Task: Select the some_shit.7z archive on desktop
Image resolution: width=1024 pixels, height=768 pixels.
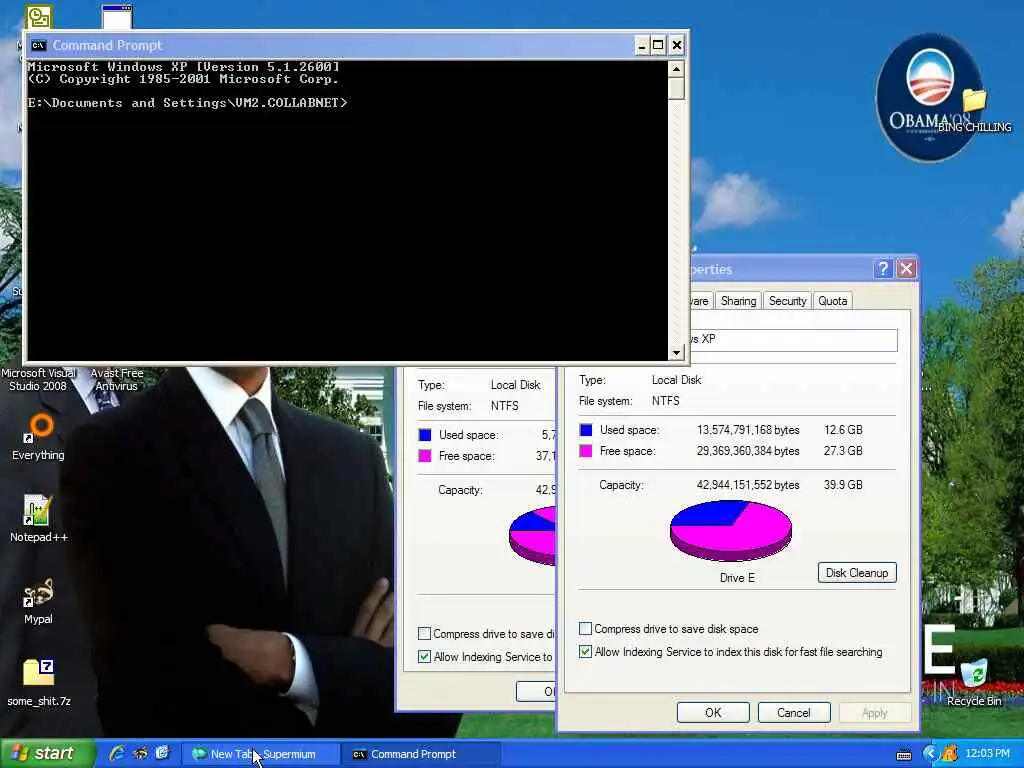Action: 39,683
